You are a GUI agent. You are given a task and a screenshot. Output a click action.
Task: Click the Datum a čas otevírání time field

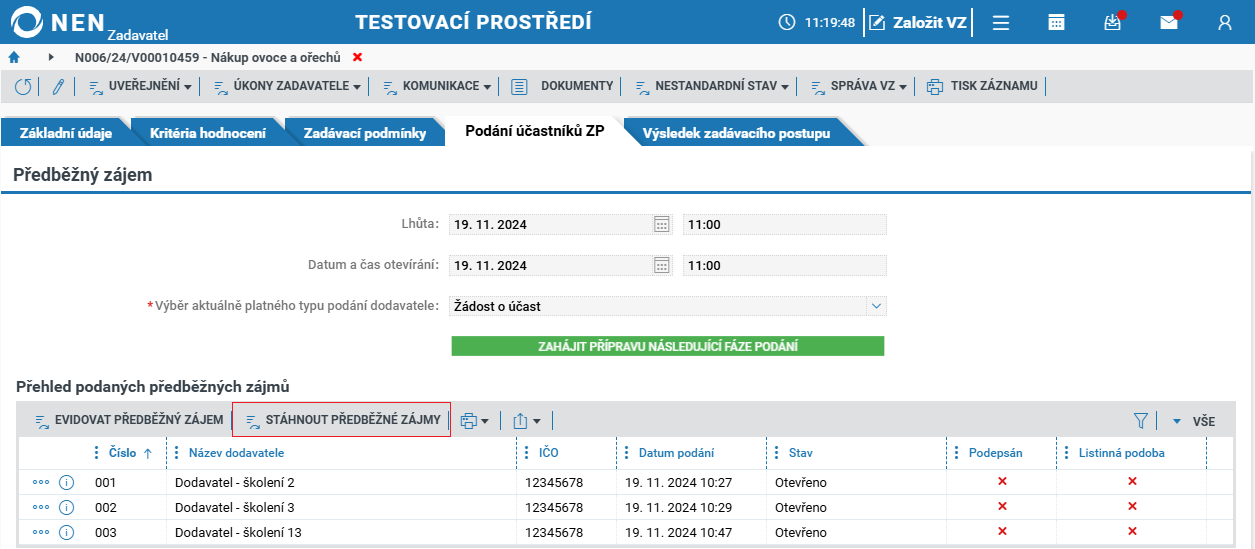[x=785, y=265]
